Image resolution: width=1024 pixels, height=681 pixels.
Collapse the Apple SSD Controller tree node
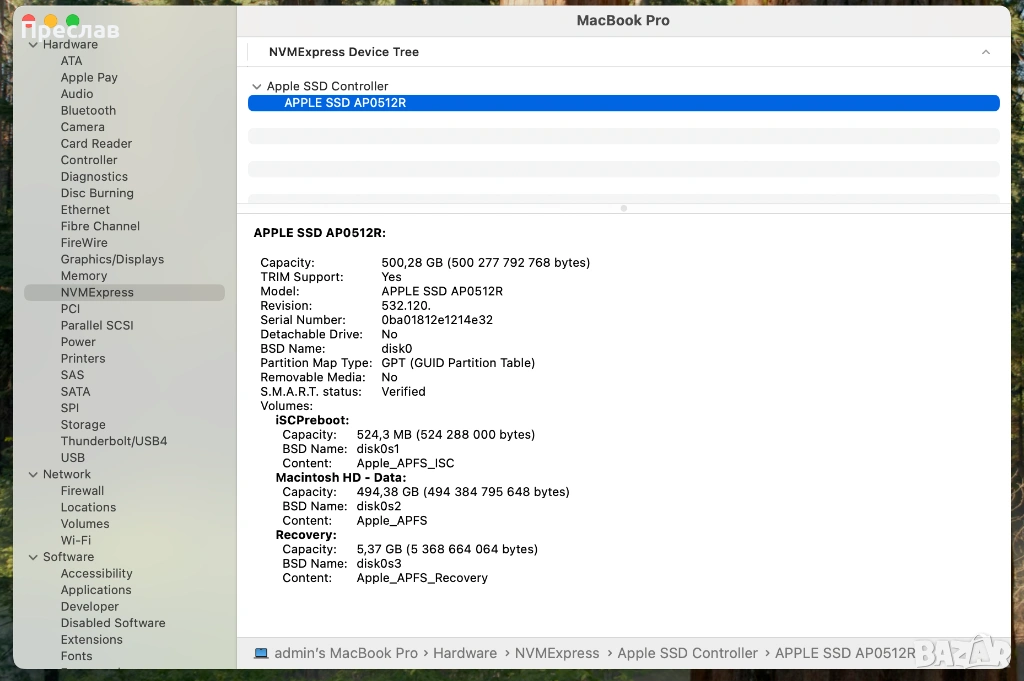pos(257,87)
